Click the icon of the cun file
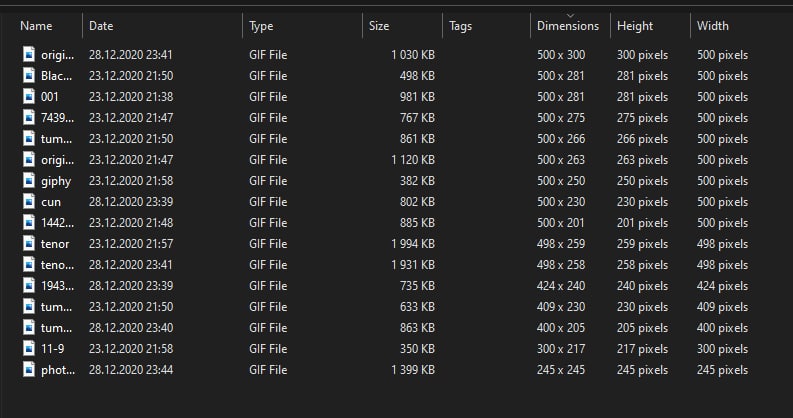793x418 pixels. 29,201
